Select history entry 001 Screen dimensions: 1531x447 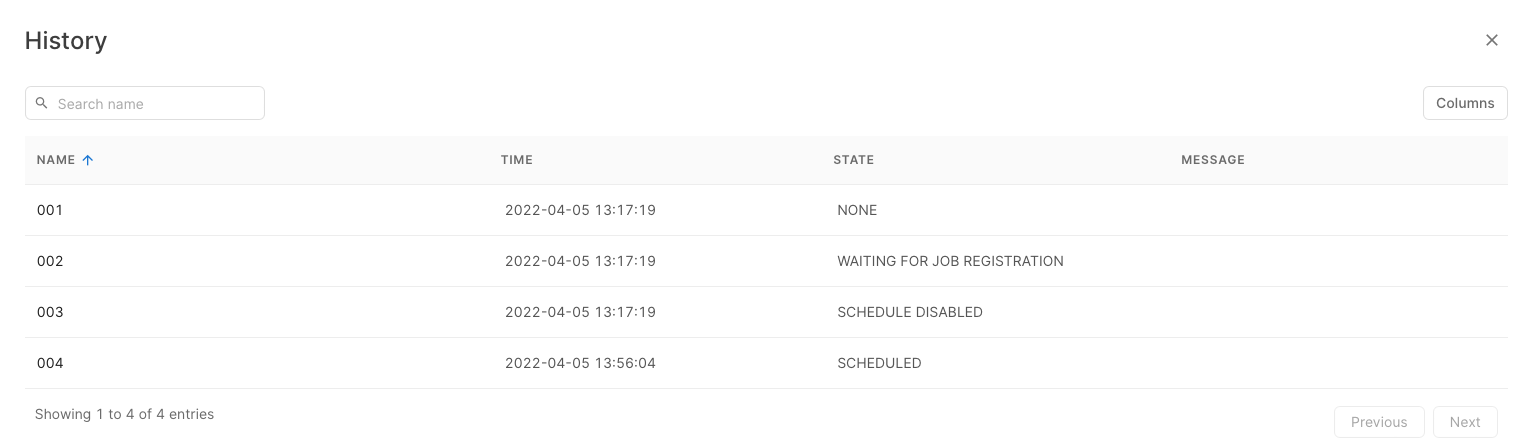coord(50,210)
